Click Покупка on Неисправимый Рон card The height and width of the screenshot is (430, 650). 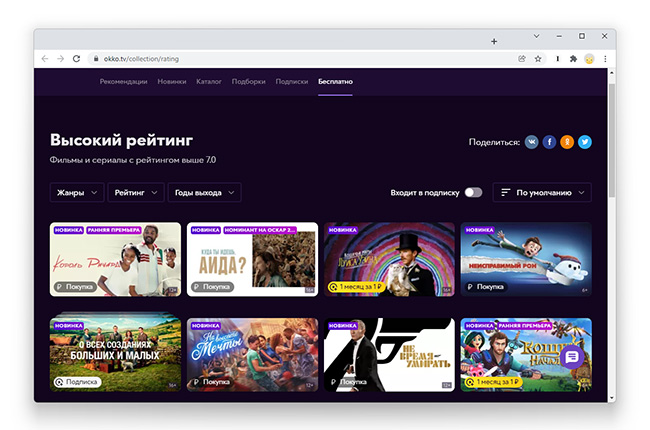[x=486, y=287]
